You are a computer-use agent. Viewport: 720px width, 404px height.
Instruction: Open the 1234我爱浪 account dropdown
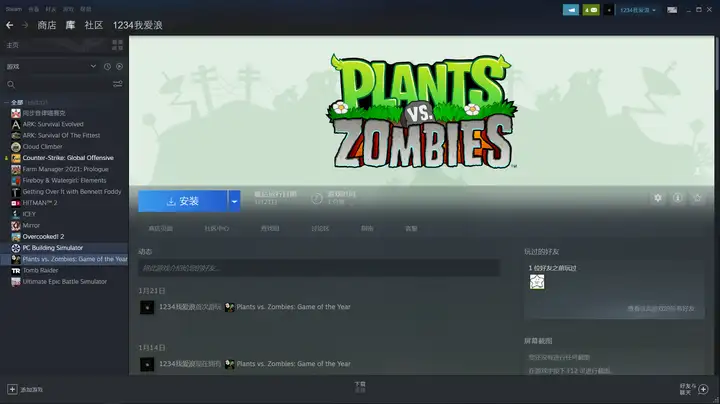point(638,10)
